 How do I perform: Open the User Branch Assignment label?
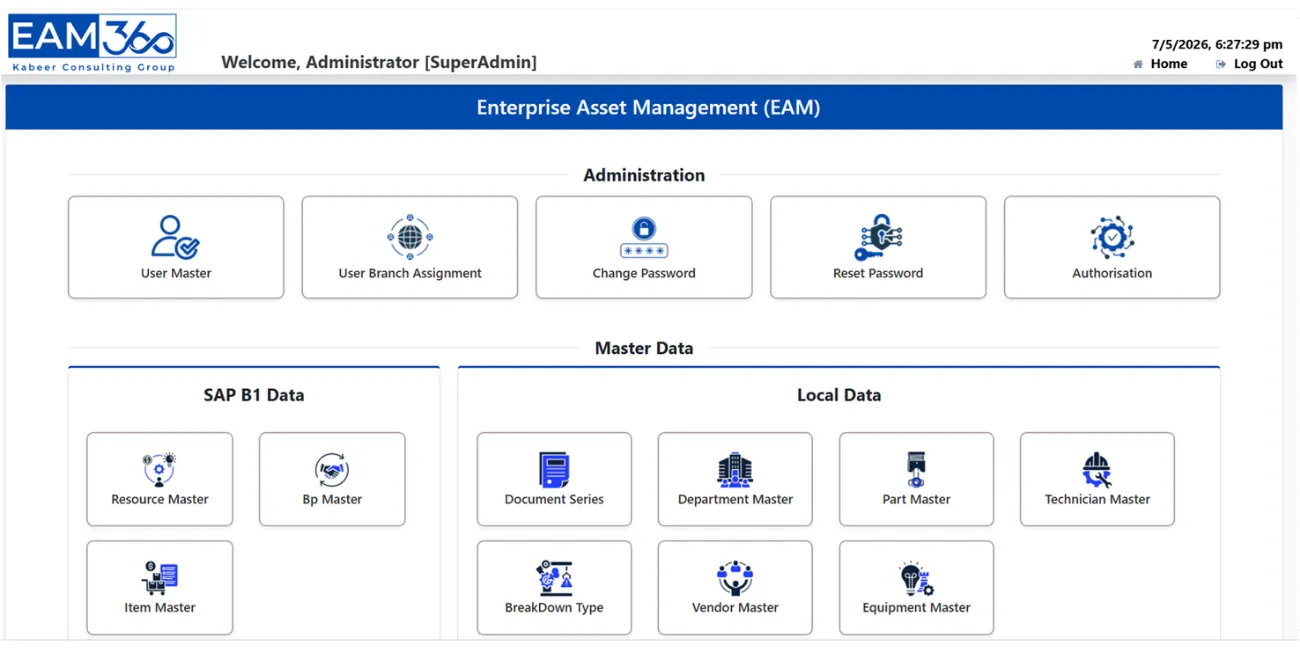(410, 273)
